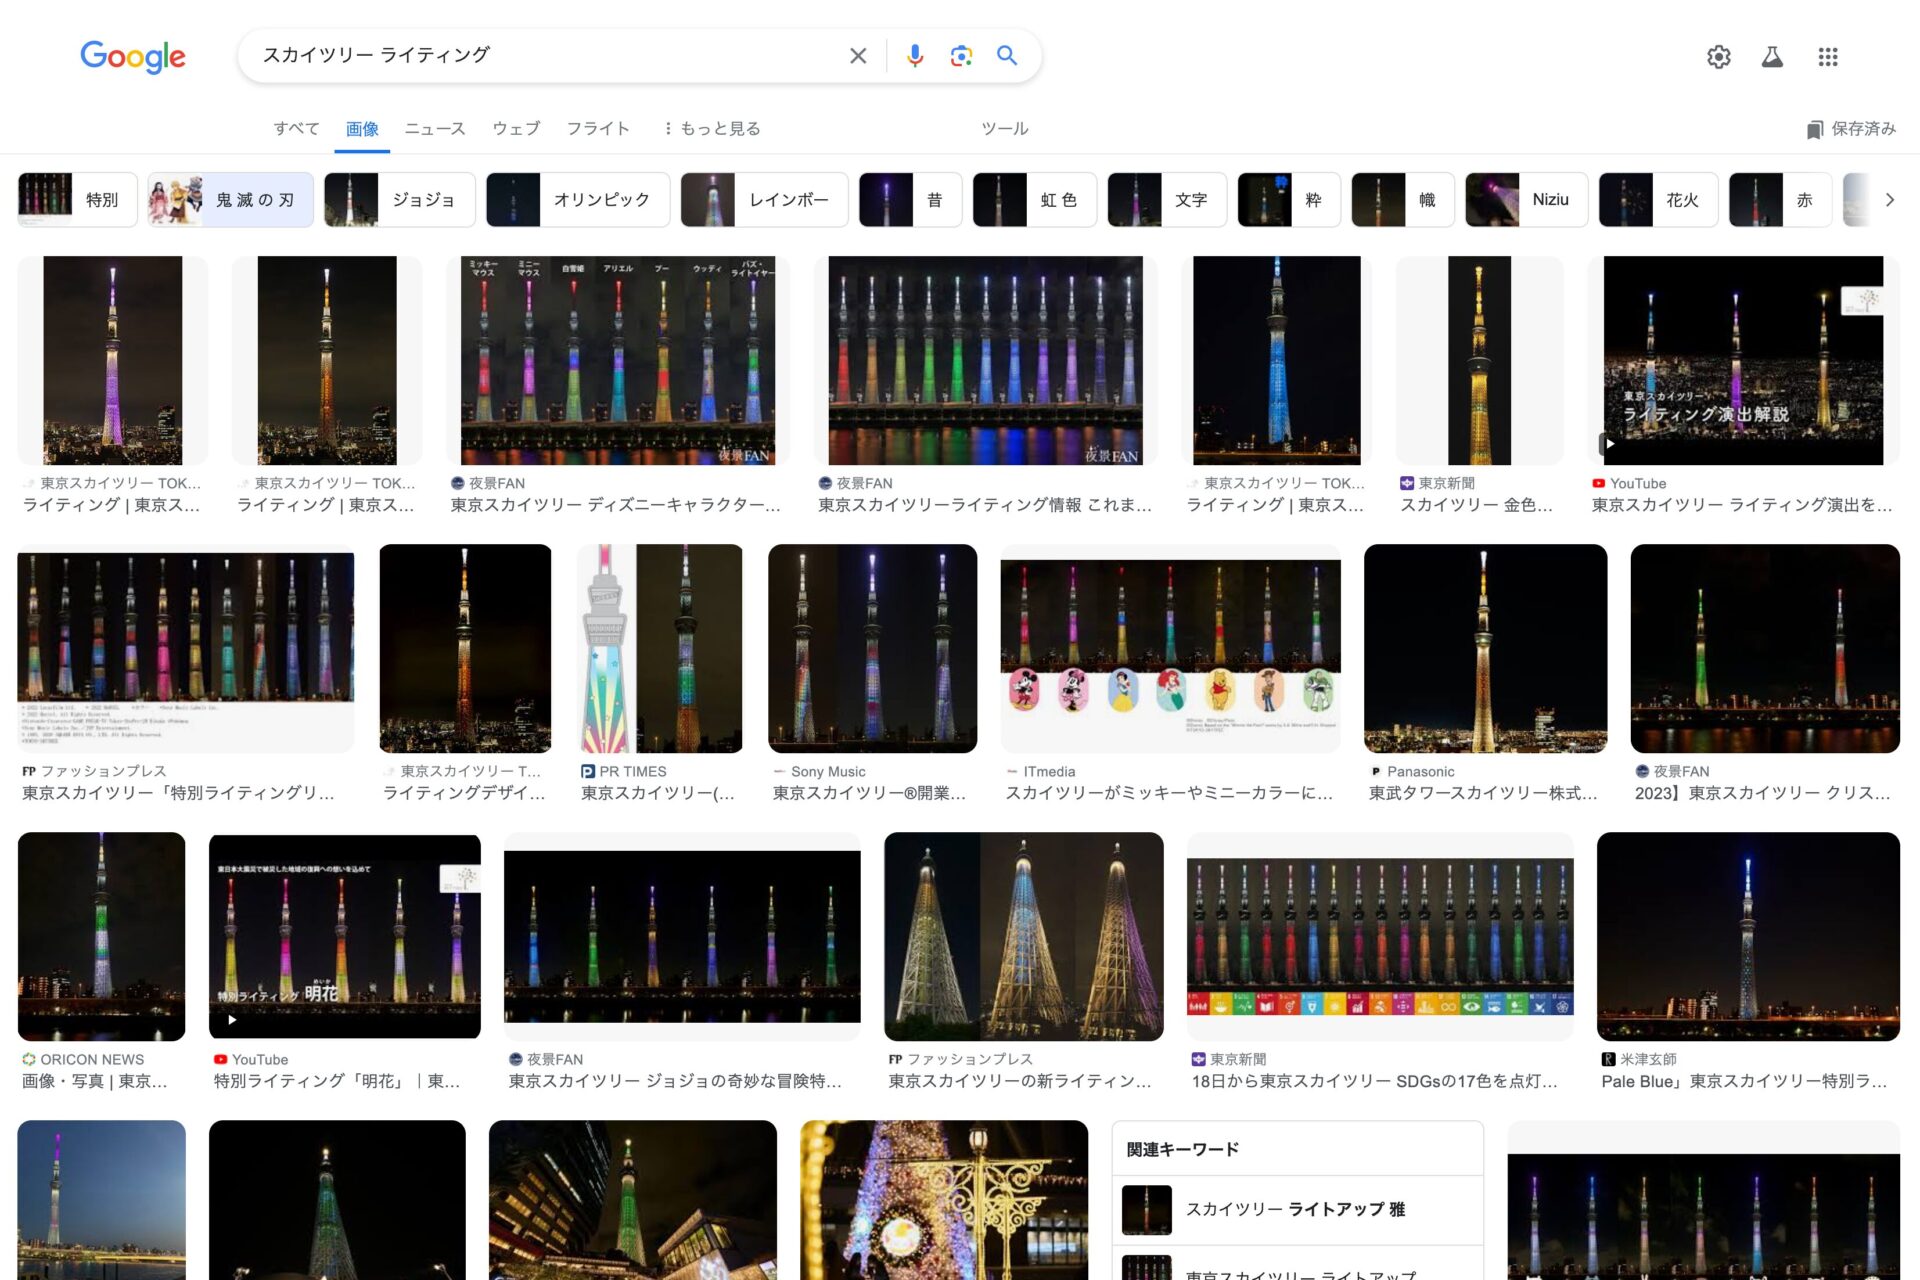This screenshot has height=1280, width=1920.
Task: Filter by the レインボー chip
Action: click(x=764, y=200)
